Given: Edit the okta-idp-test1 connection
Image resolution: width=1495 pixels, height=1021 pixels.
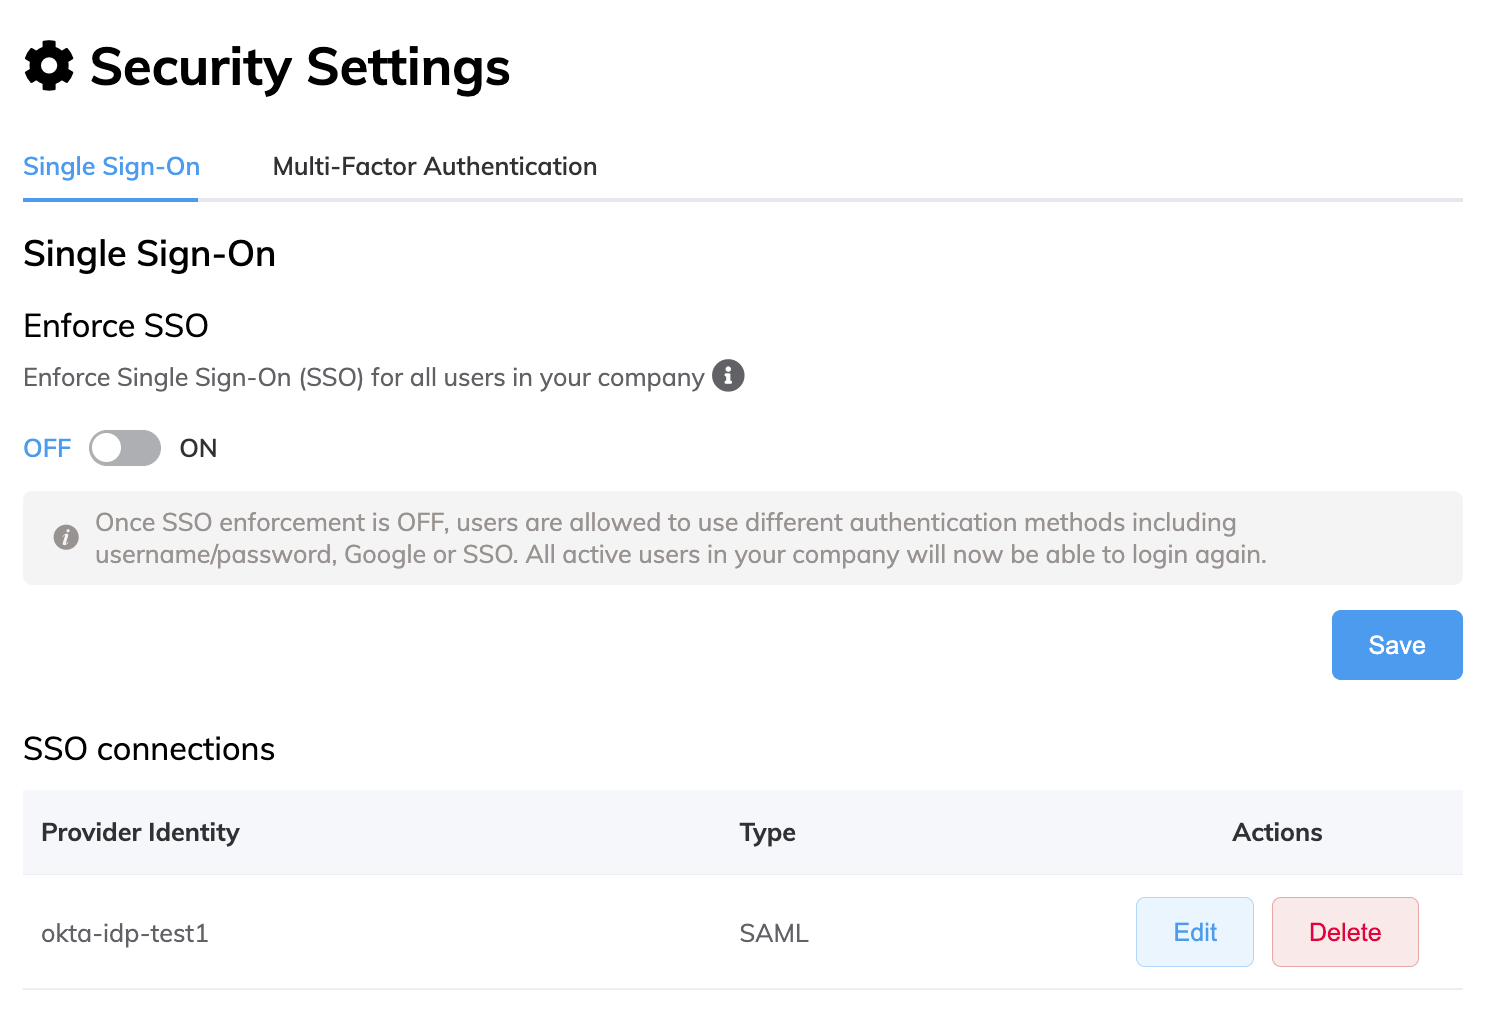Looking at the screenshot, I should pos(1194,932).
